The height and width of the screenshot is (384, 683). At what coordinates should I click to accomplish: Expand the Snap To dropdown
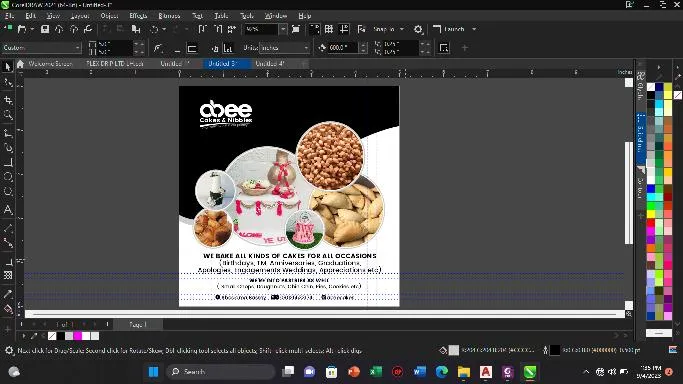pyautogui.click(x=402, y=29)
